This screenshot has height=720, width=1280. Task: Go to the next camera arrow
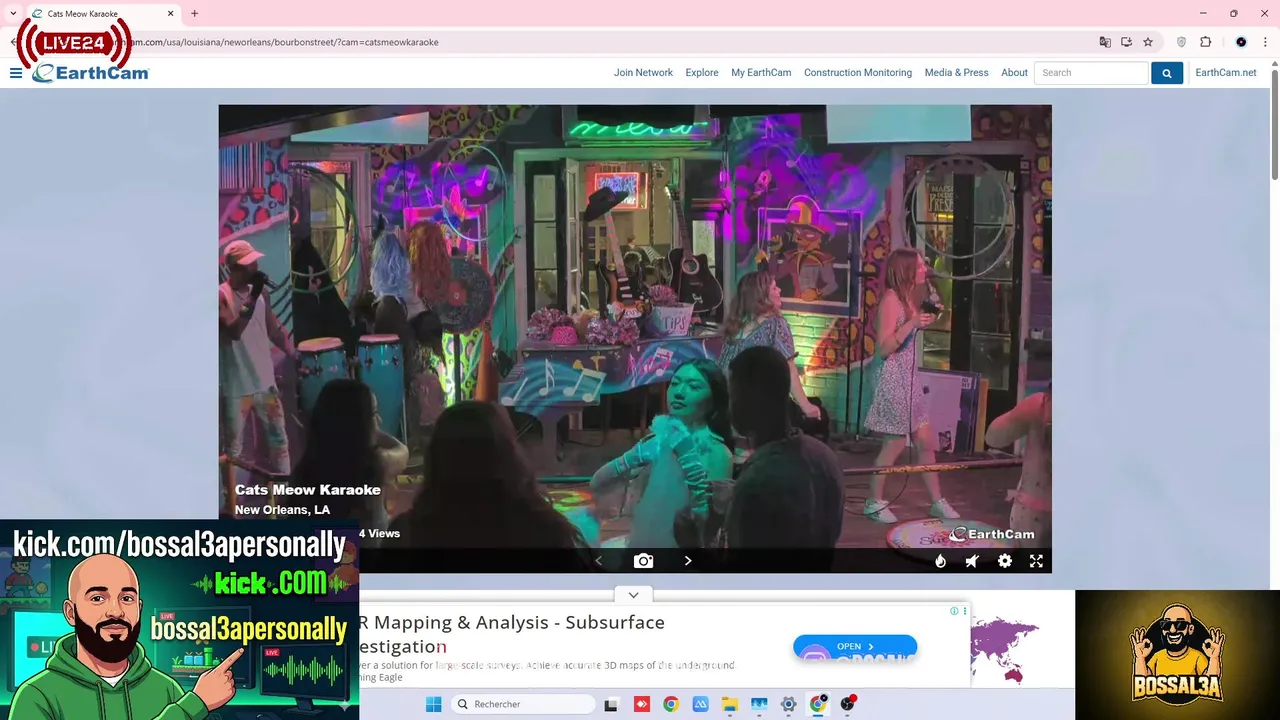(x=688, y=561)
